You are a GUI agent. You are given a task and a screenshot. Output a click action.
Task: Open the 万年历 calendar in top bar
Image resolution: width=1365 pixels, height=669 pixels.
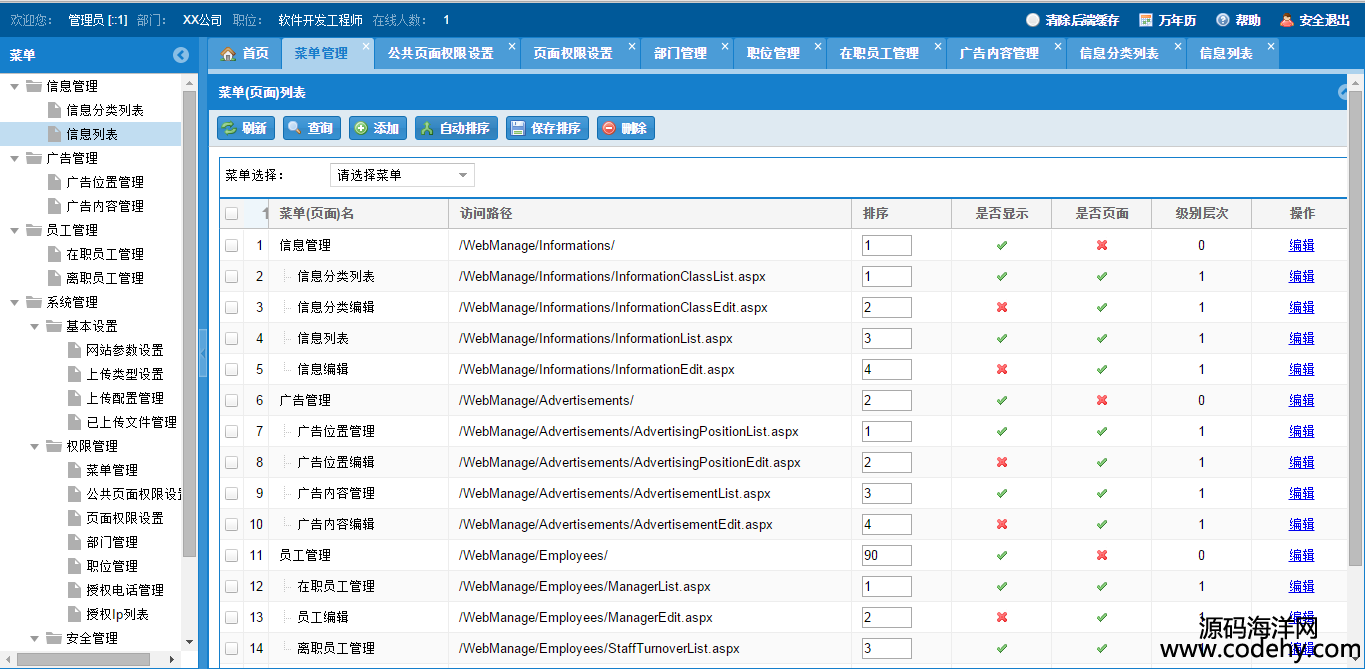point(1167,20)
